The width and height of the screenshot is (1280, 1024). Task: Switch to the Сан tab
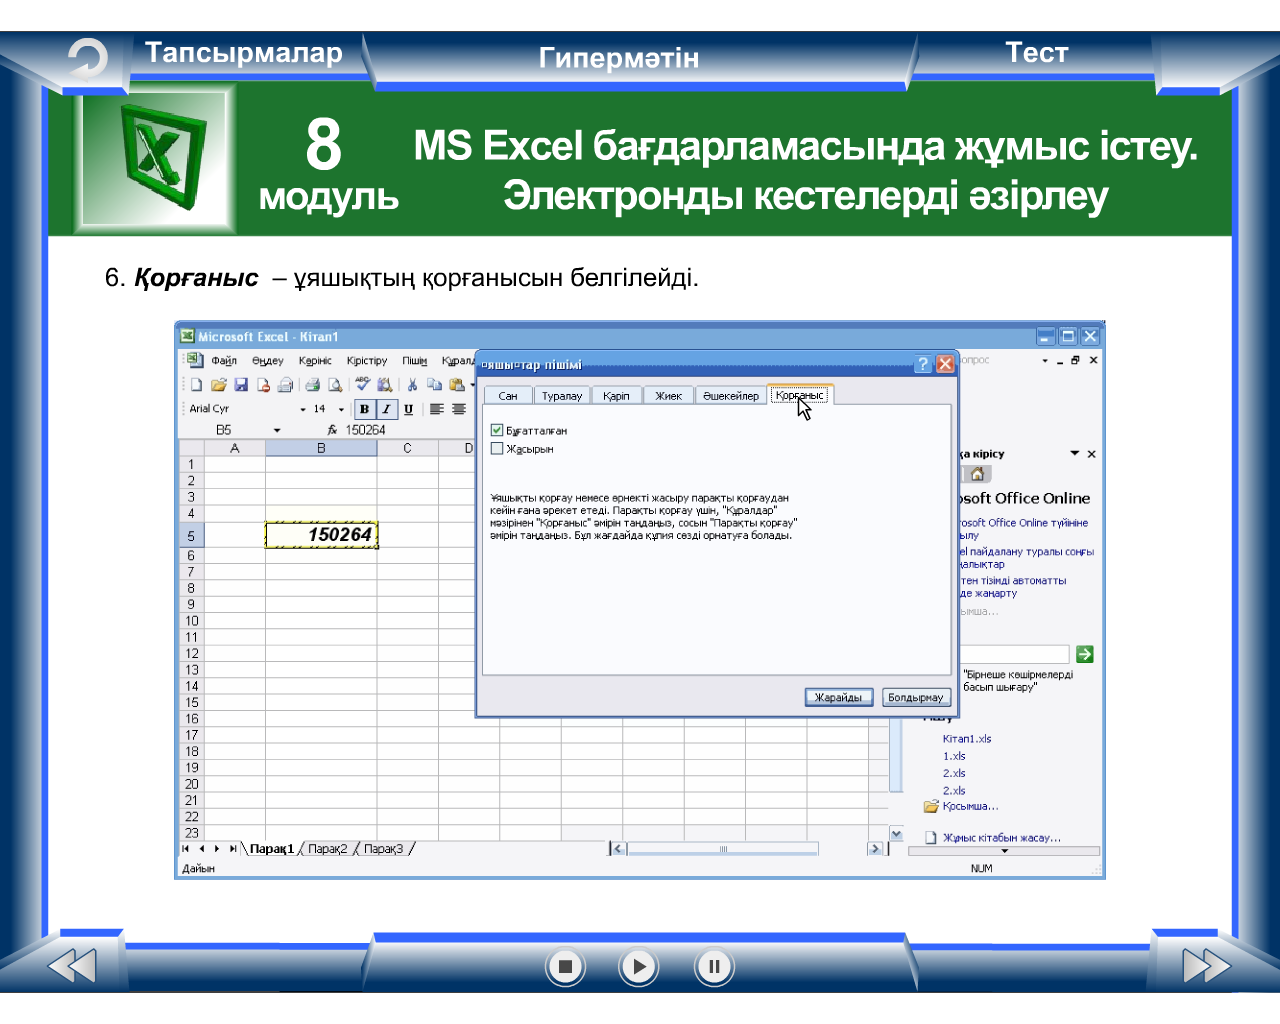(x=508, y=396)
